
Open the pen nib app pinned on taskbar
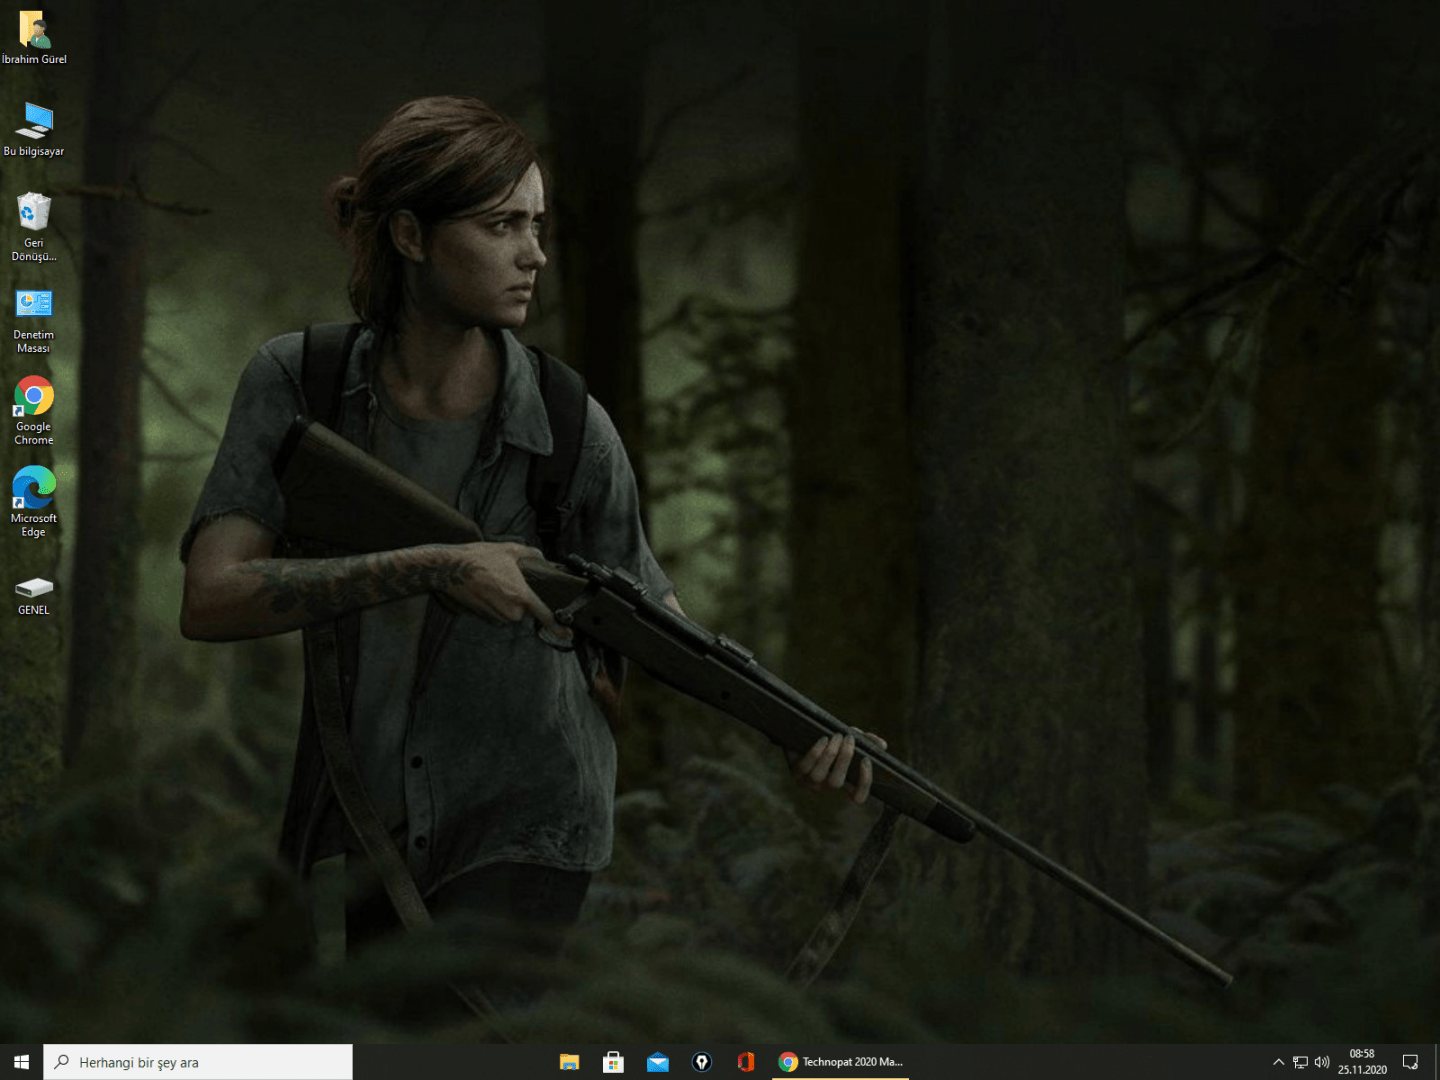point(702,1062)
